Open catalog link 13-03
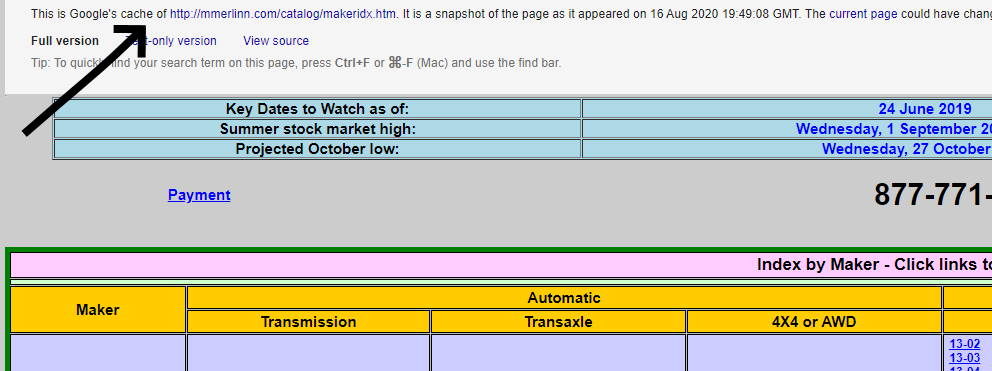Image resolution: width=992 pixels, height=371 pixels. point(965,358)
